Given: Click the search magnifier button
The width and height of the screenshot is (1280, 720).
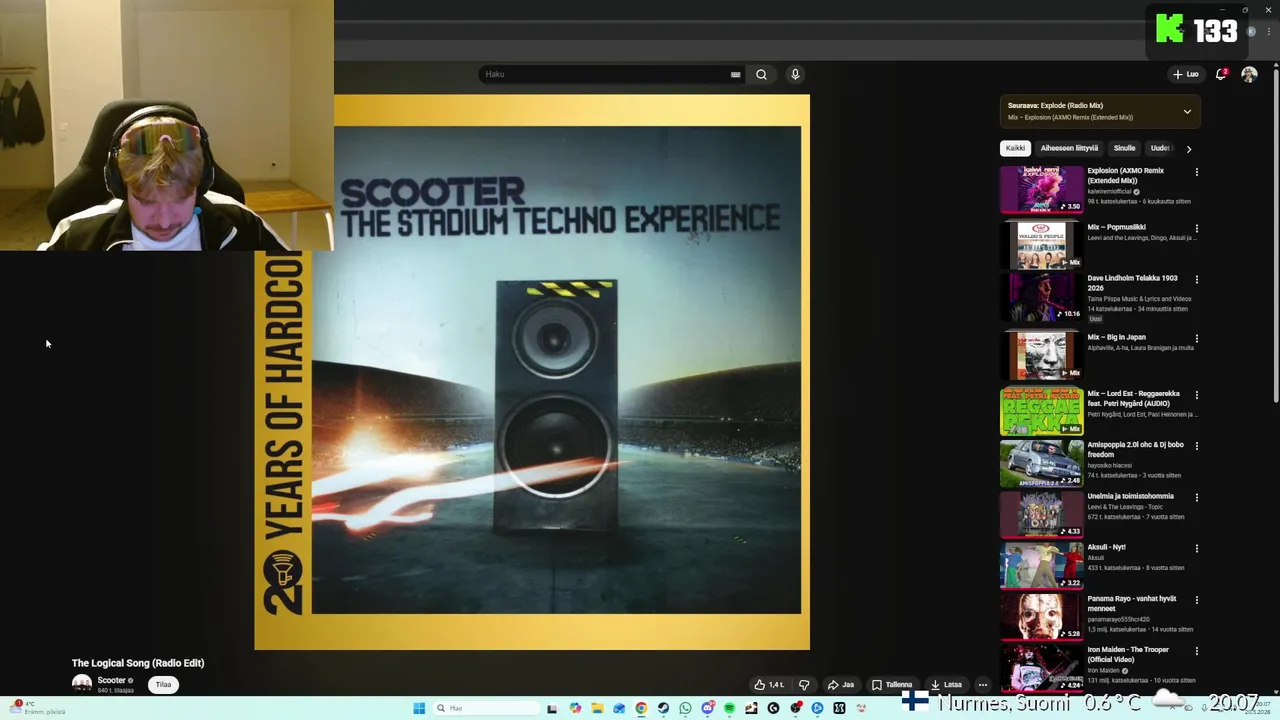Looking at the screenshot, I should (x=761, y=74).
